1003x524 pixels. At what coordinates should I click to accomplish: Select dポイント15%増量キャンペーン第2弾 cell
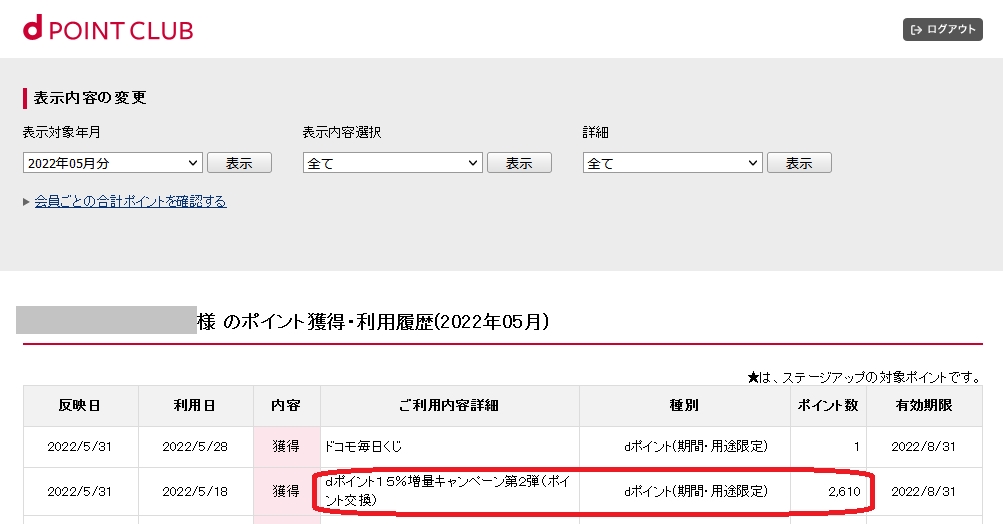pyautogui.click(x=450, y=491)
